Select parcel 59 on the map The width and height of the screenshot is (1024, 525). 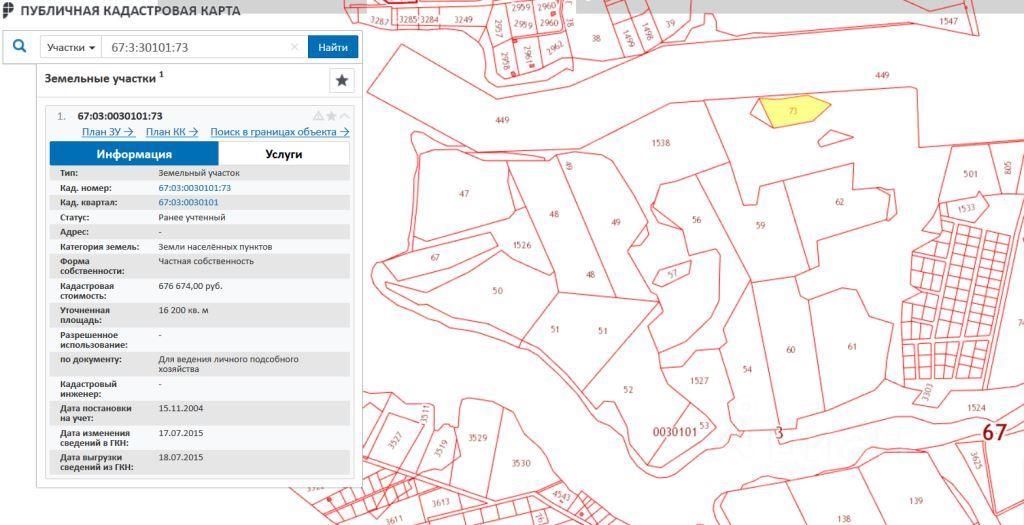pos(760,225)
